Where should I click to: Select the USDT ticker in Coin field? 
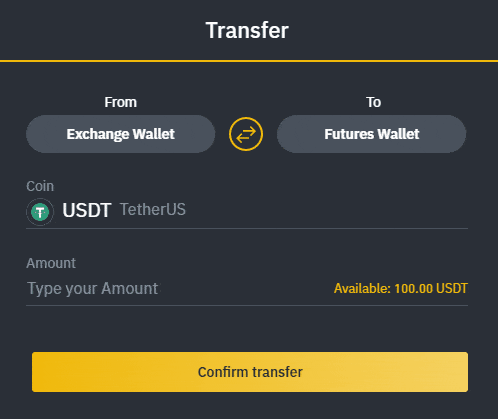coord(87,210)
